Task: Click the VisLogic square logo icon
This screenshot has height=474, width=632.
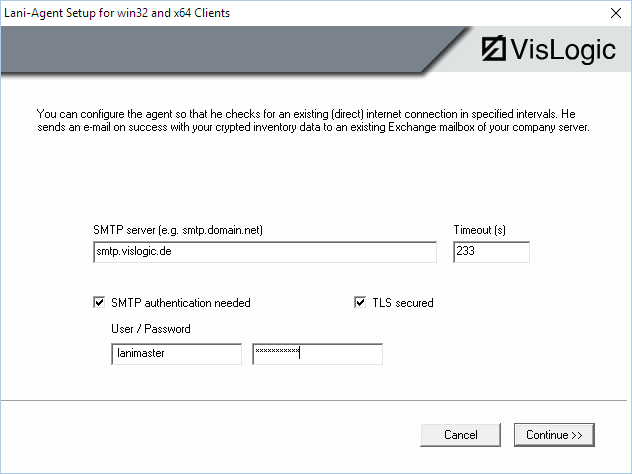Action: (x=494, y=50)
